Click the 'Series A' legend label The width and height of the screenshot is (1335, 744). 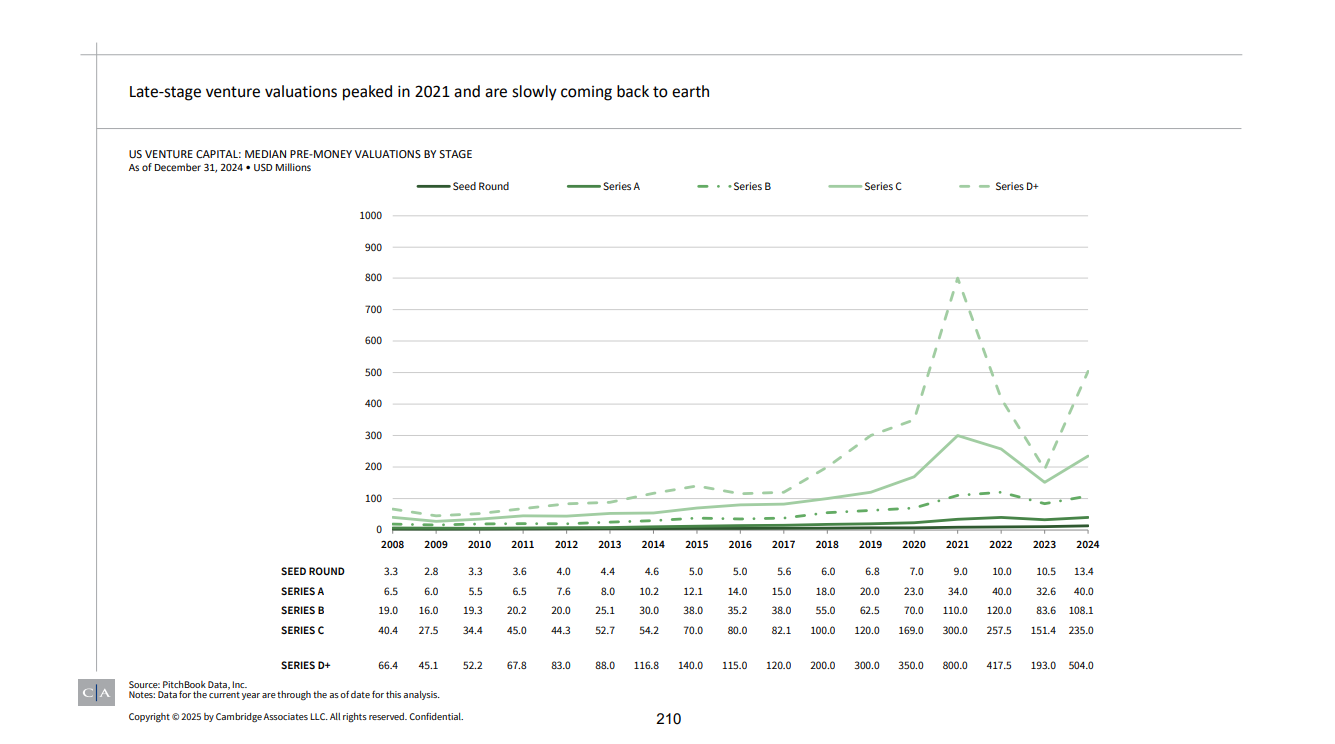tap(621, 187)
